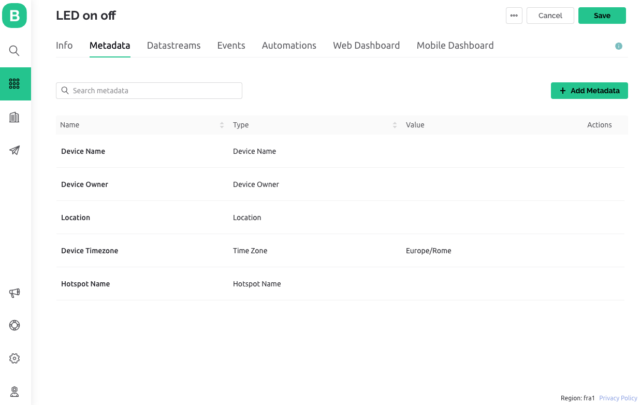
Task: Open the Templates grid icon in sidebar
Action: pos(14,84)
